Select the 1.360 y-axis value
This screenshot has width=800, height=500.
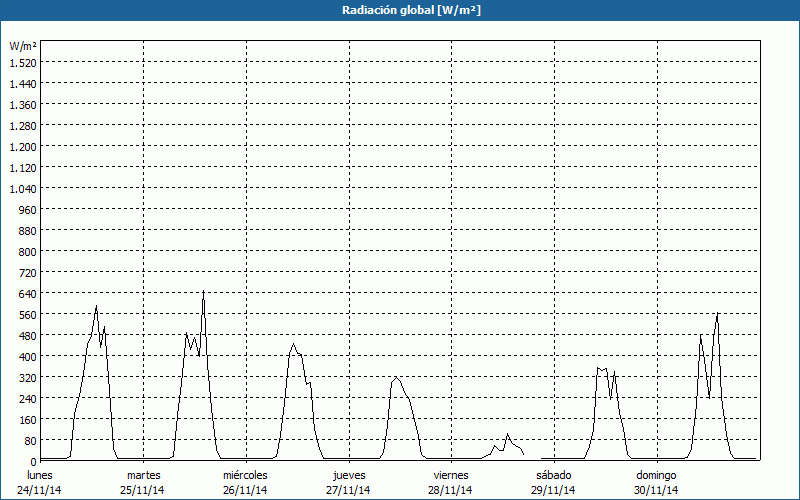[23, 105]
